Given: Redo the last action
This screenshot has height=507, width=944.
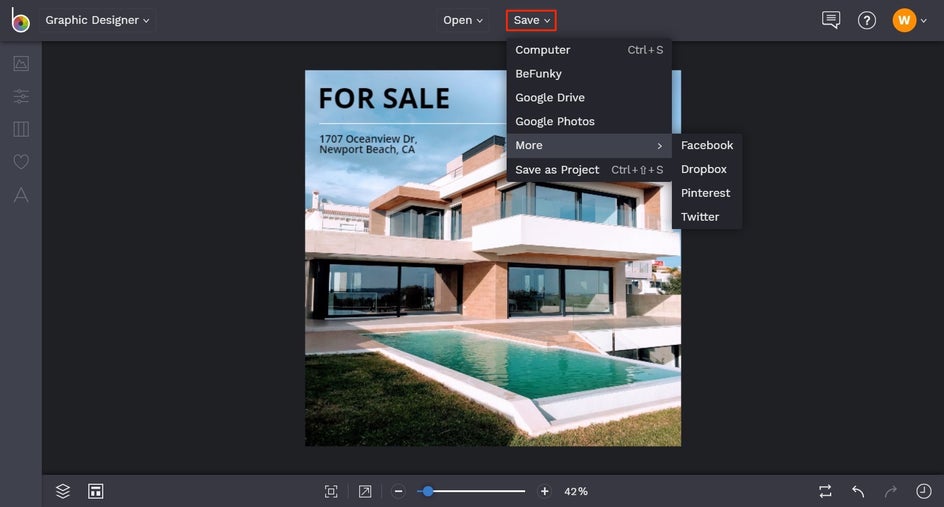Looking at the screenshot, I should tap(890, 491).
